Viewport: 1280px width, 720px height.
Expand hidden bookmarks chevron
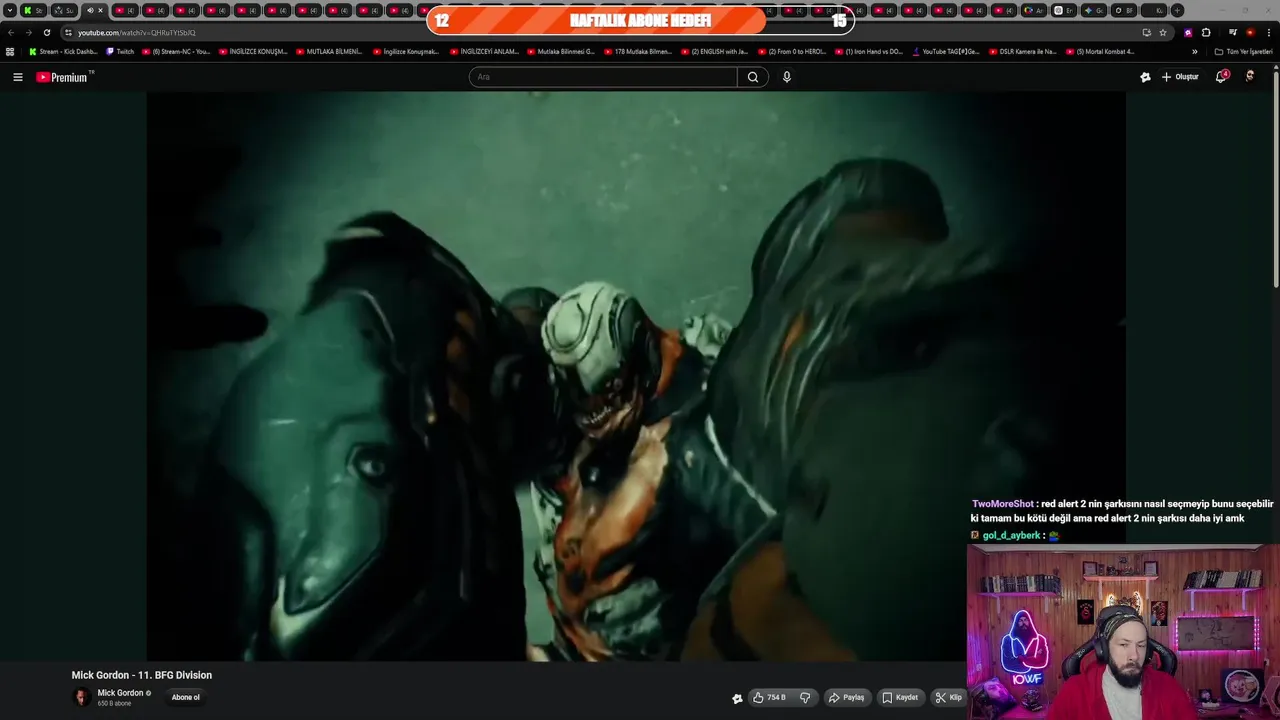(x=1194, y=52)
